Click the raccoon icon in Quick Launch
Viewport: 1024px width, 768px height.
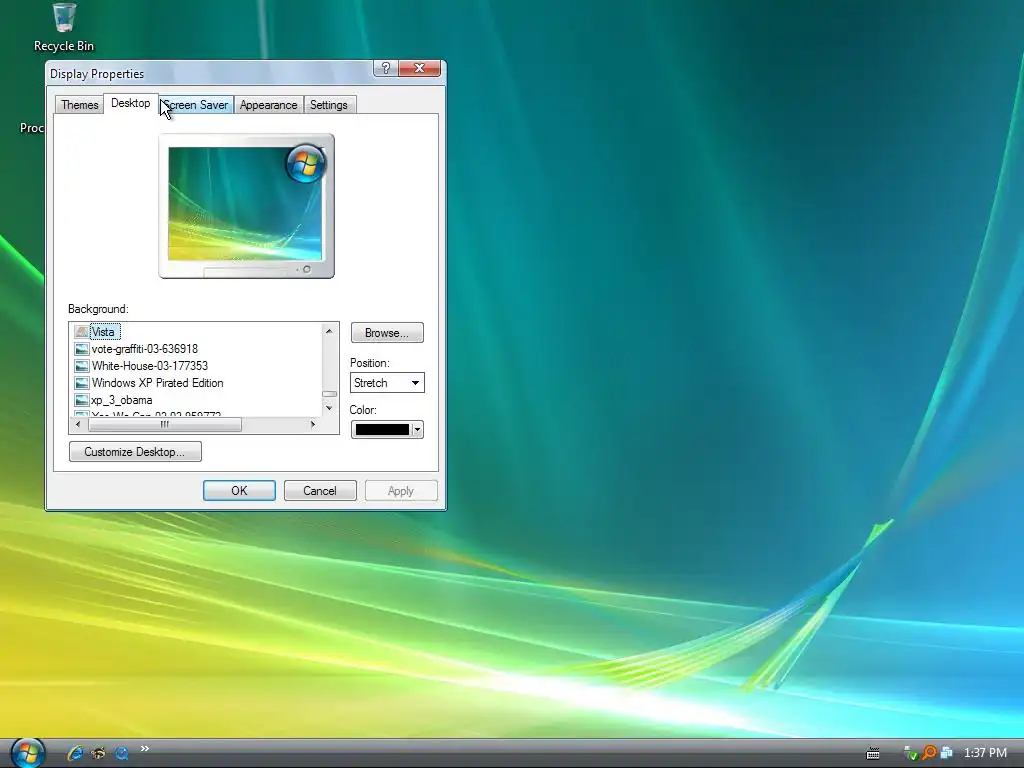tap(99, 753)
